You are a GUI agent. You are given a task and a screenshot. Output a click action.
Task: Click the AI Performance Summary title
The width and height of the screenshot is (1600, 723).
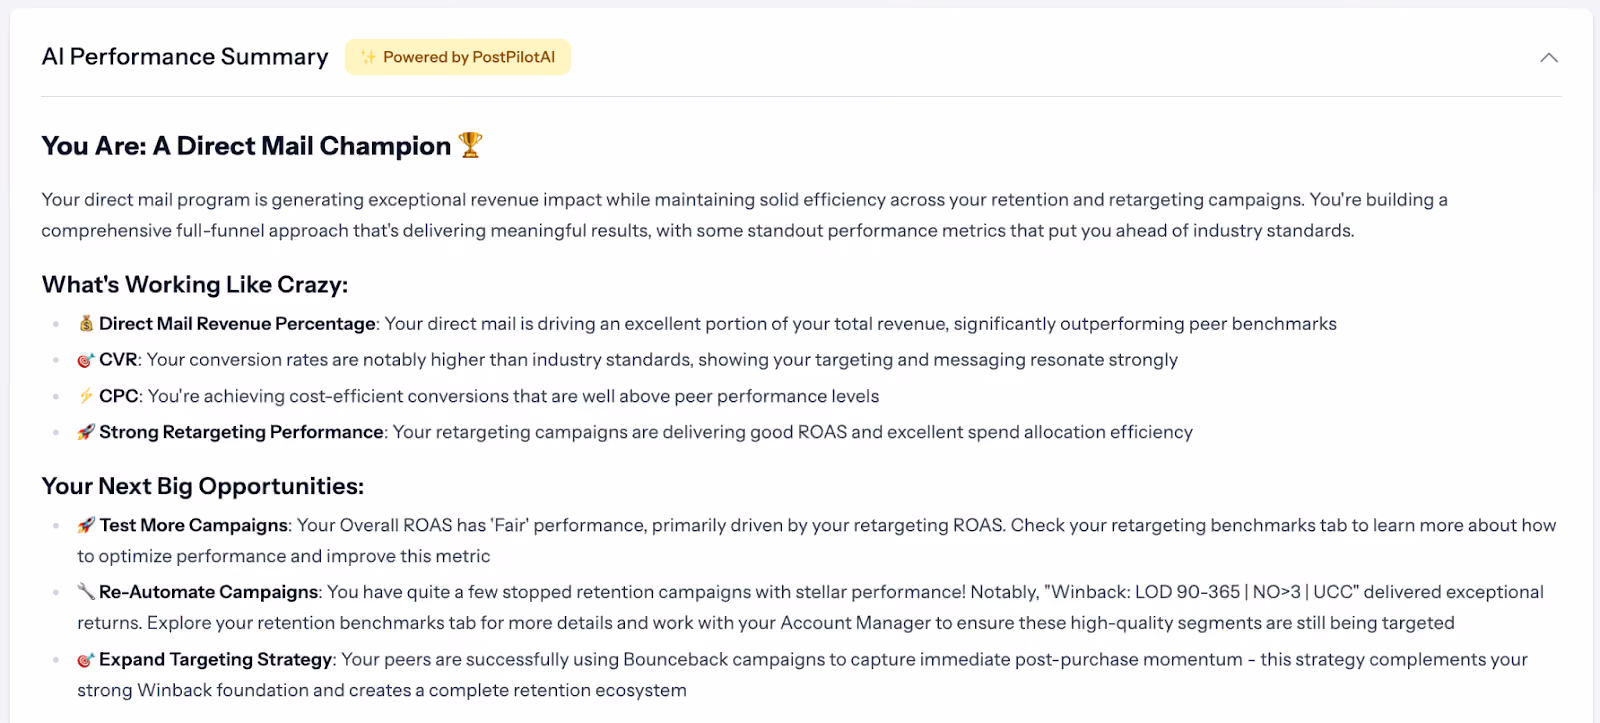[185, 57]
